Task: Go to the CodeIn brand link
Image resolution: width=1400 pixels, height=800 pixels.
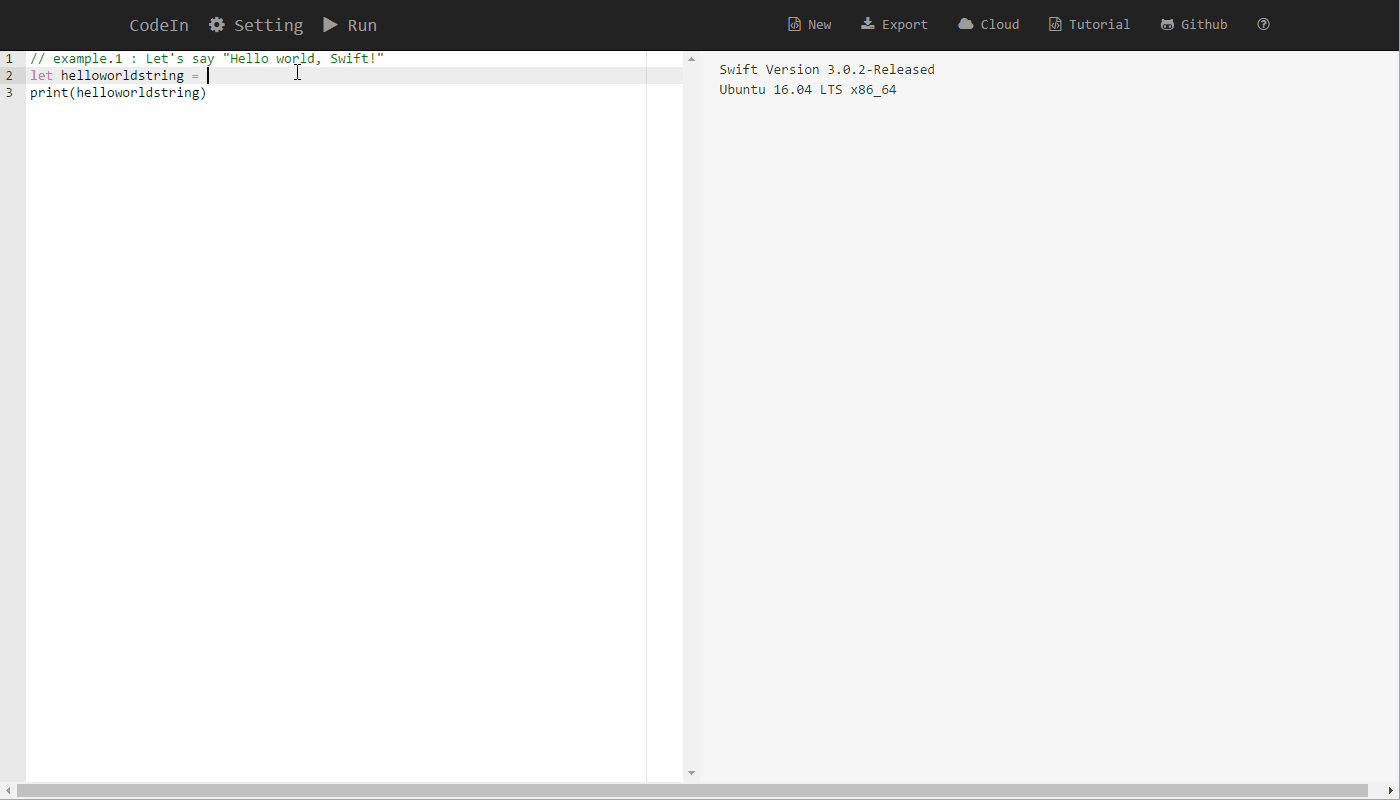Action: [x=159, y=25]
